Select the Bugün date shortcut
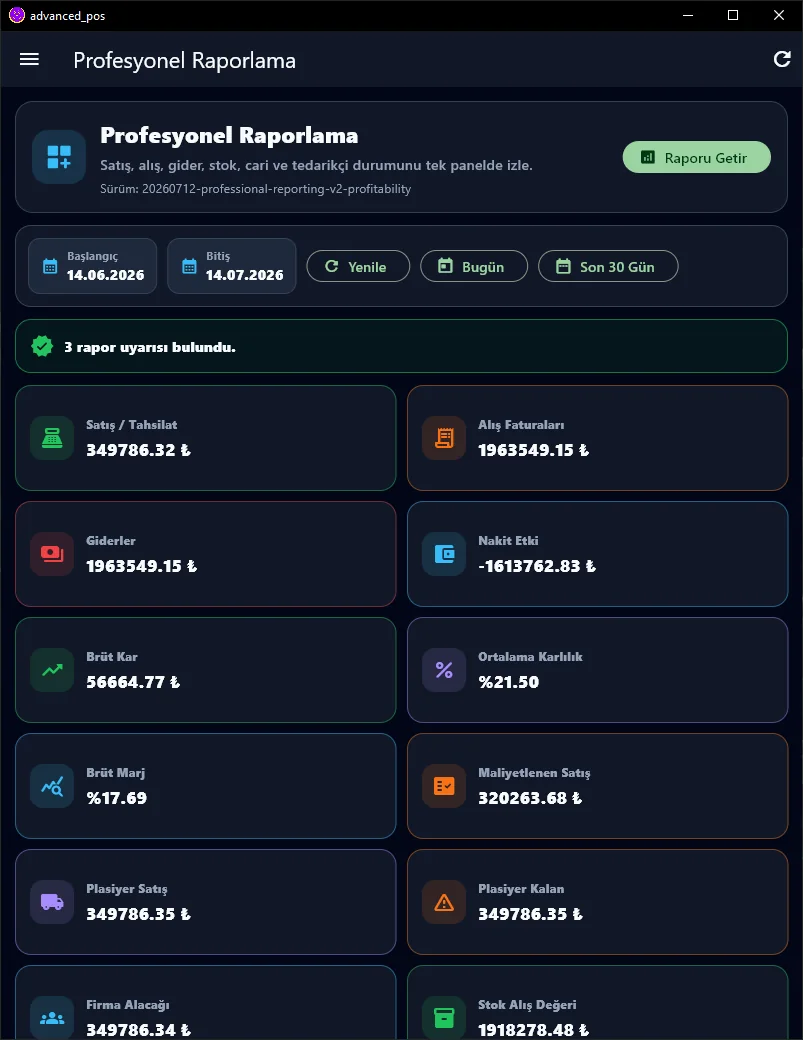This screenshot has height=1040, width=803. point(474,266)
